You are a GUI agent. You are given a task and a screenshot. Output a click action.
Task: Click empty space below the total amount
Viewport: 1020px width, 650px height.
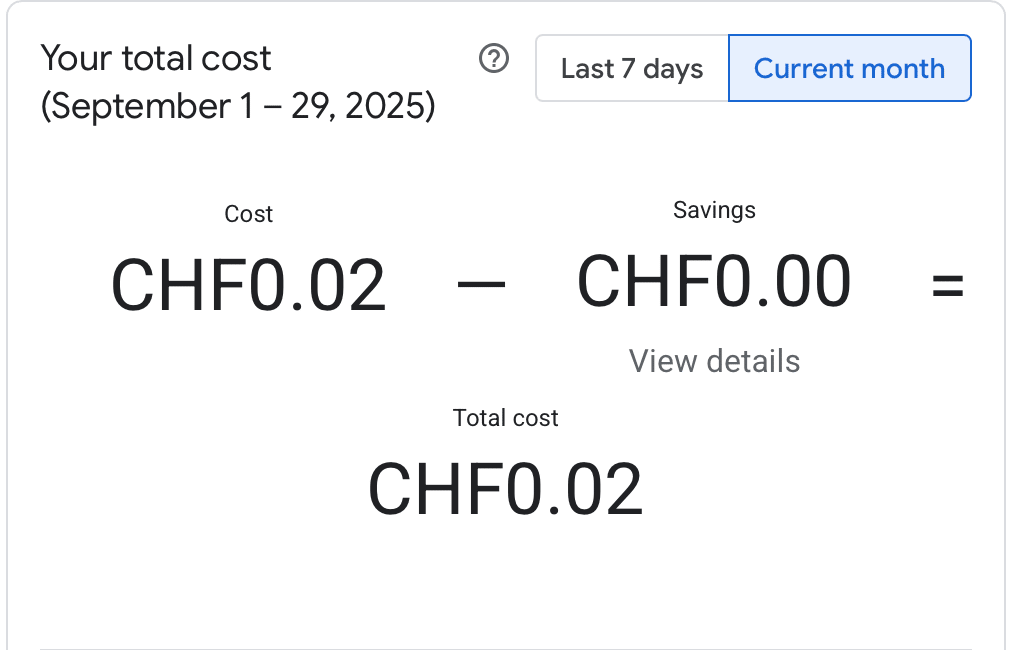click(x=505, y=580)
